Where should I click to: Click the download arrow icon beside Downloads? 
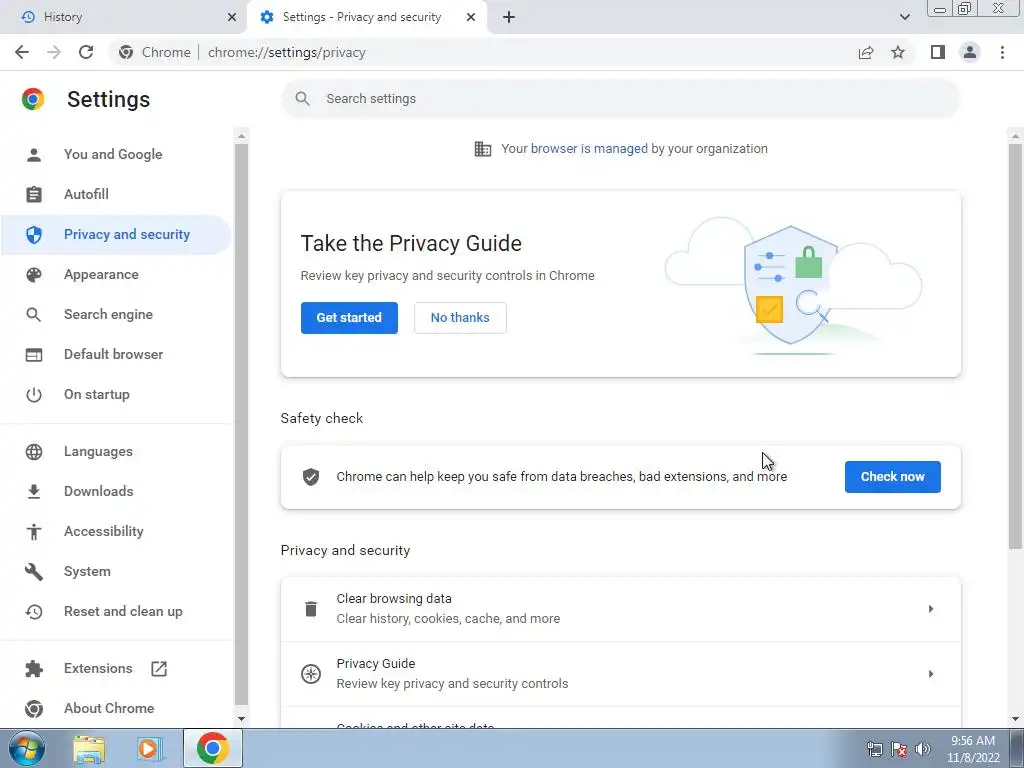pos(34,492)
